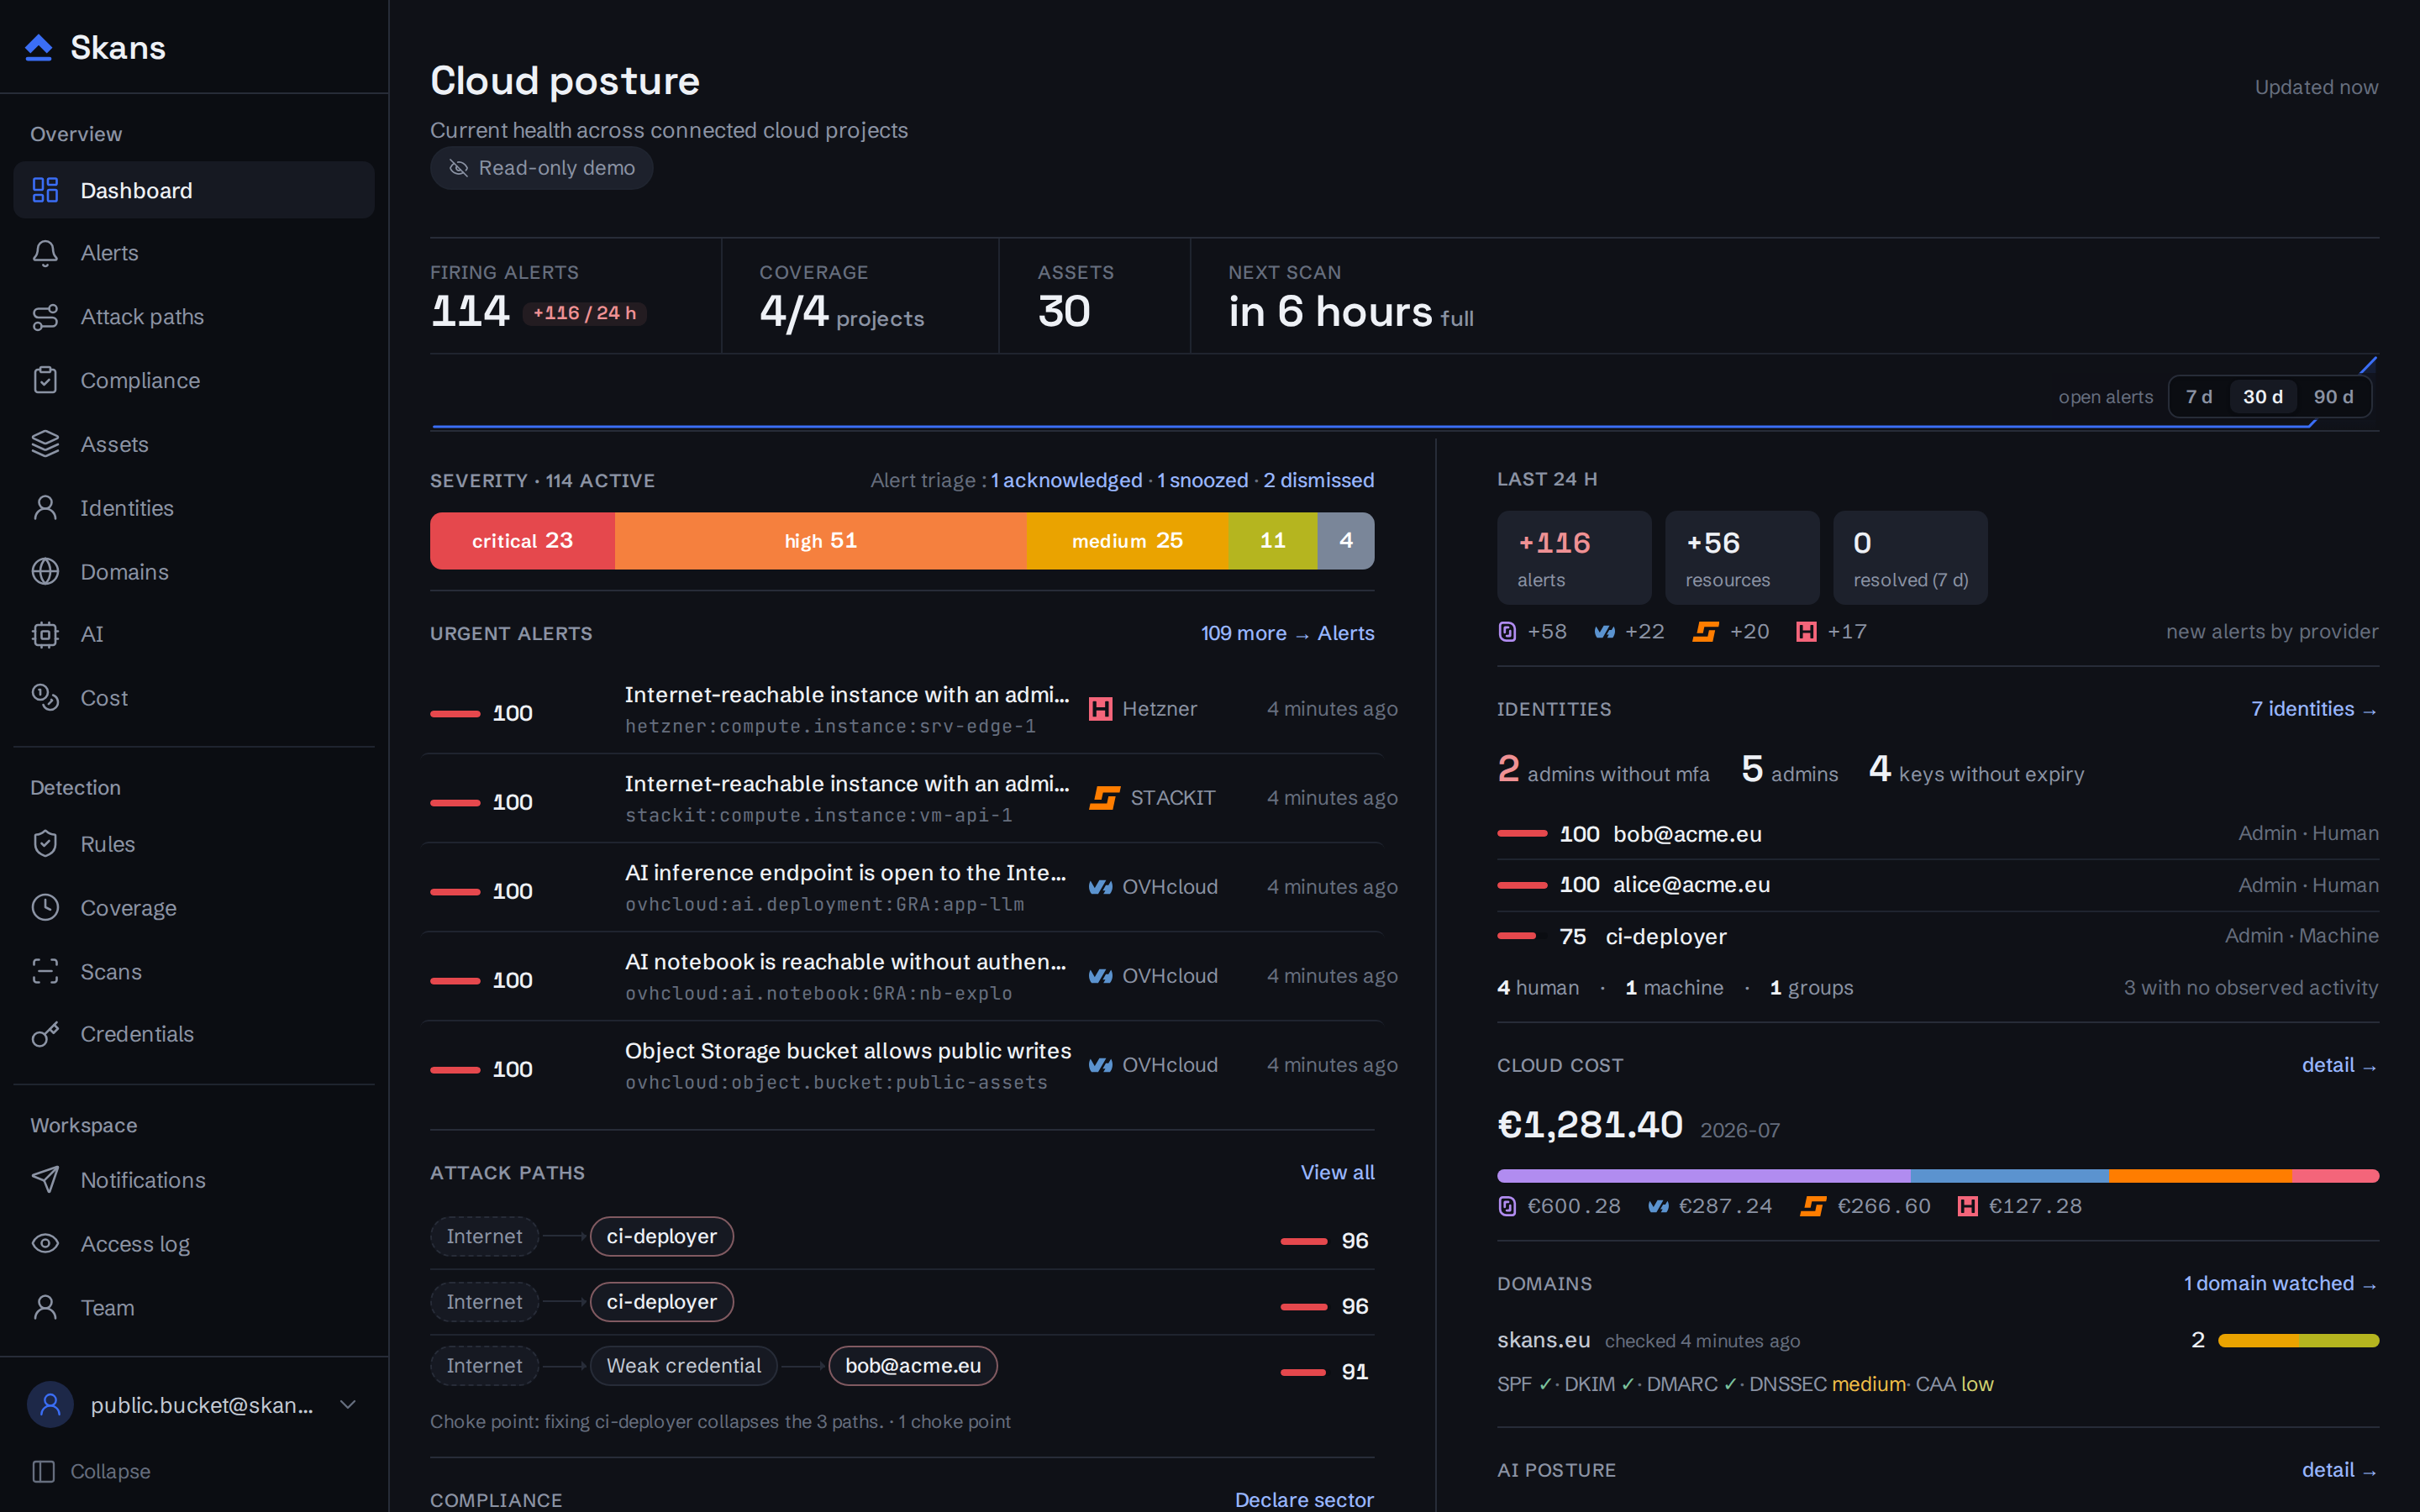The image size is (2420, 1512).
Task: Open Access log in the sidebar
Action: click(194, 1244)
